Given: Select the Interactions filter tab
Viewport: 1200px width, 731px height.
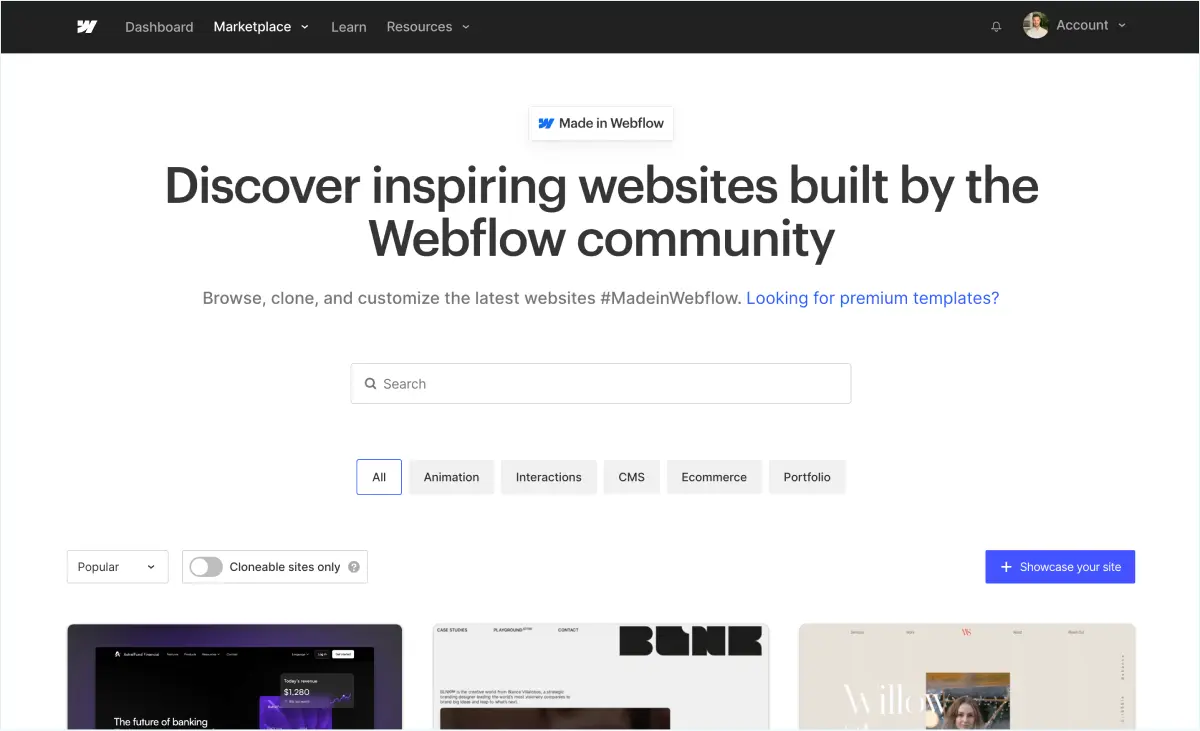Looking at the screenshot, I should pyautogui.click(x=548, y=477).
